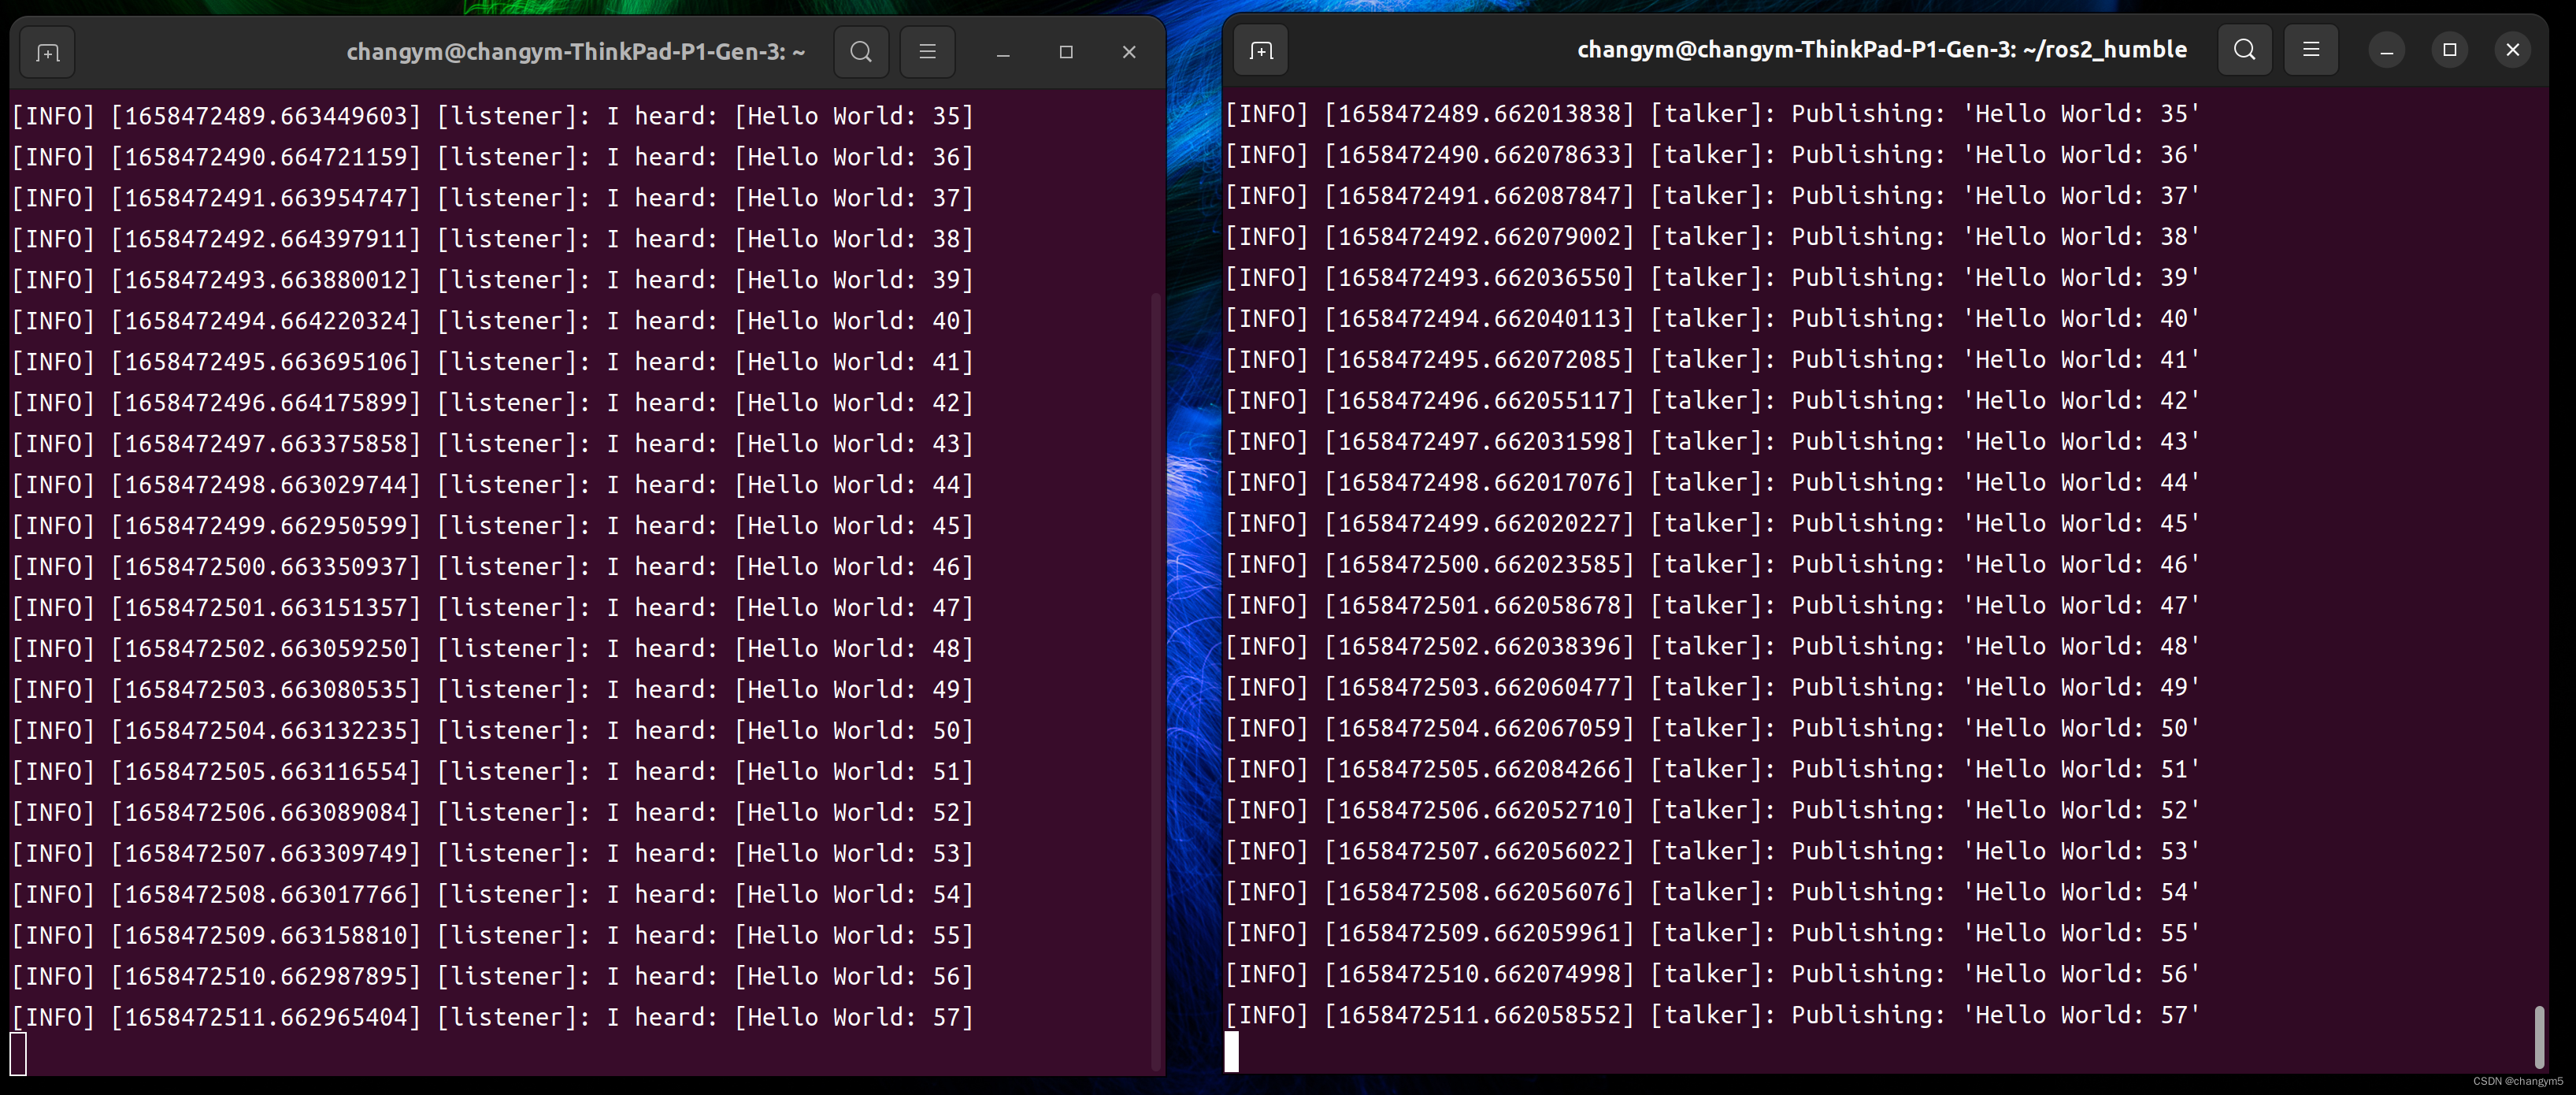Click ros2_humble terminal title text
Image resolution: width=2576 pixels, height=1095 pixels.
coord(1882,50)
